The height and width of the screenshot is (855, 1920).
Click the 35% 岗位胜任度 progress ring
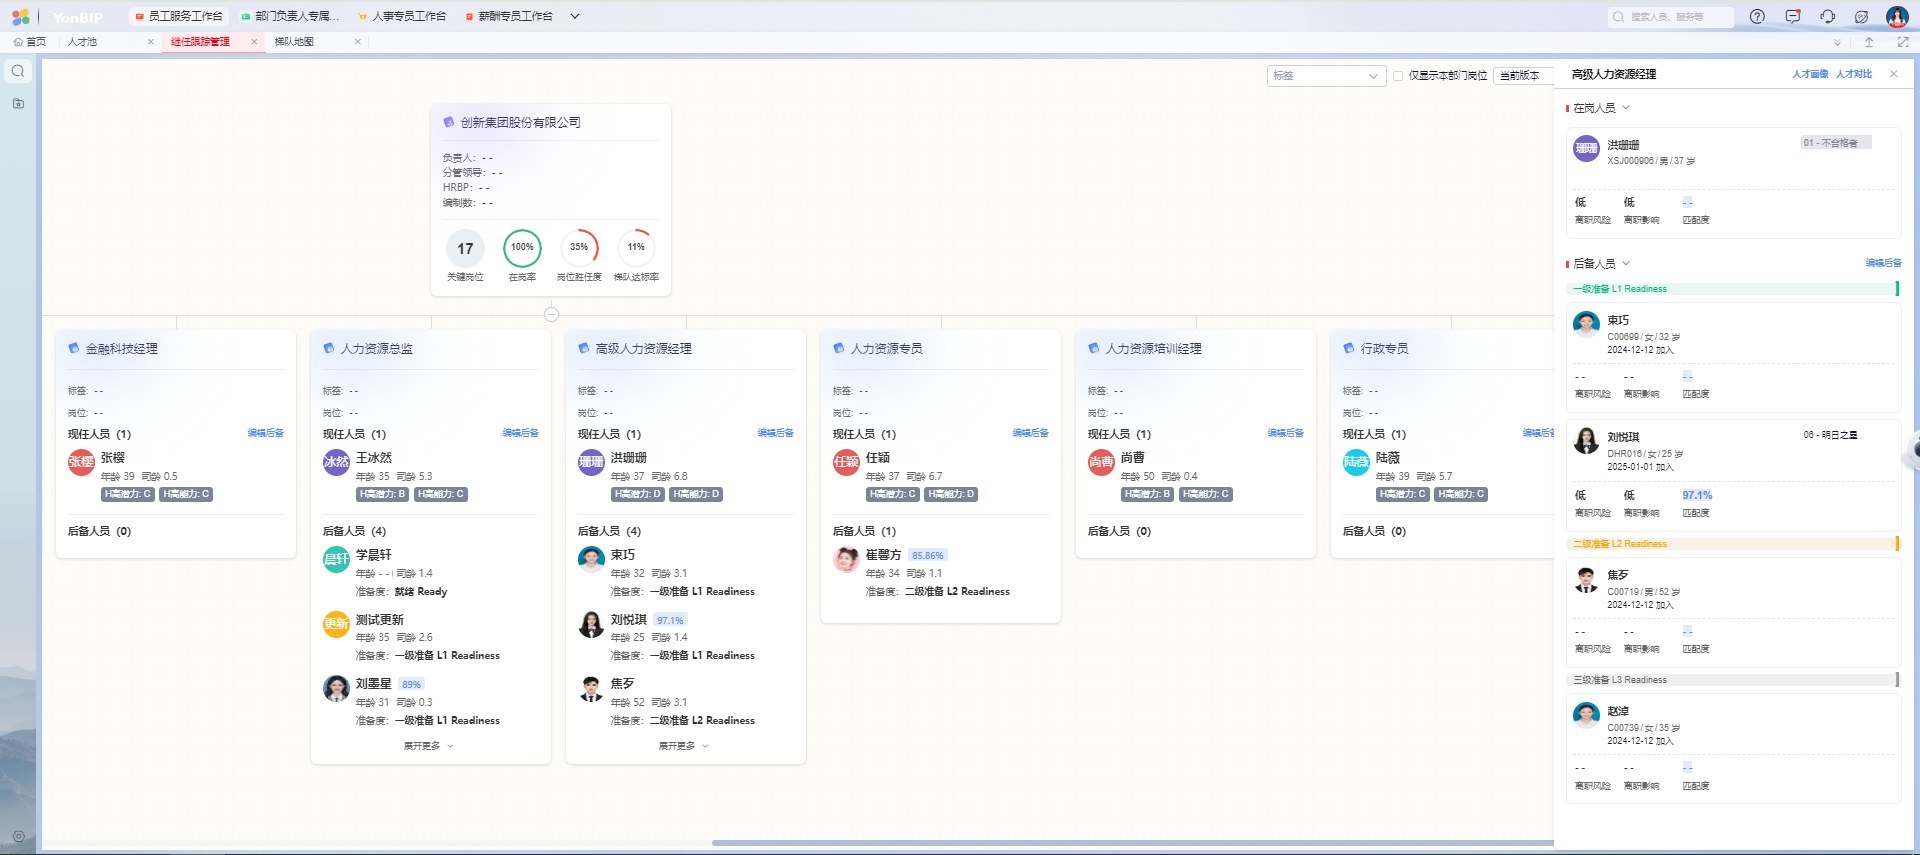[579, 247]
